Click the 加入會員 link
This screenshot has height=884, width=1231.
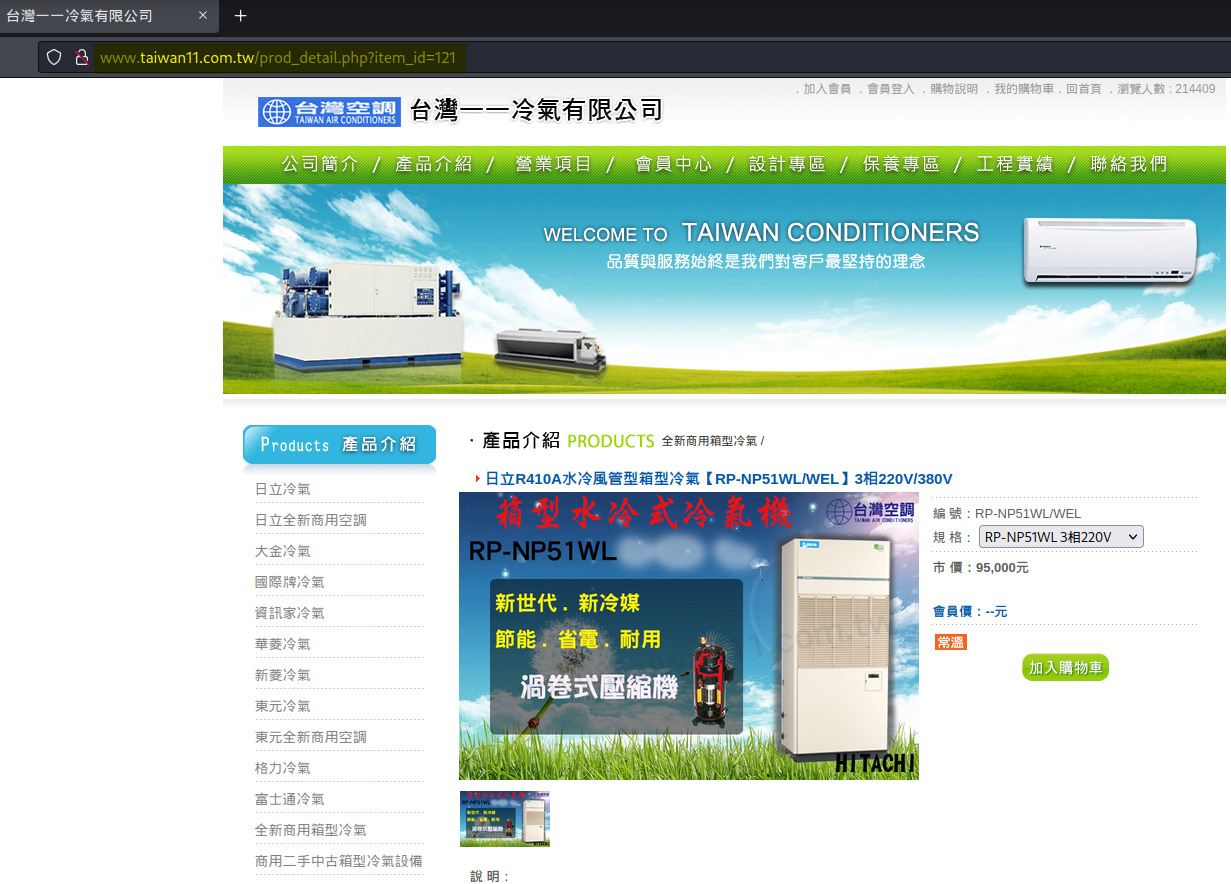(827, 89)
